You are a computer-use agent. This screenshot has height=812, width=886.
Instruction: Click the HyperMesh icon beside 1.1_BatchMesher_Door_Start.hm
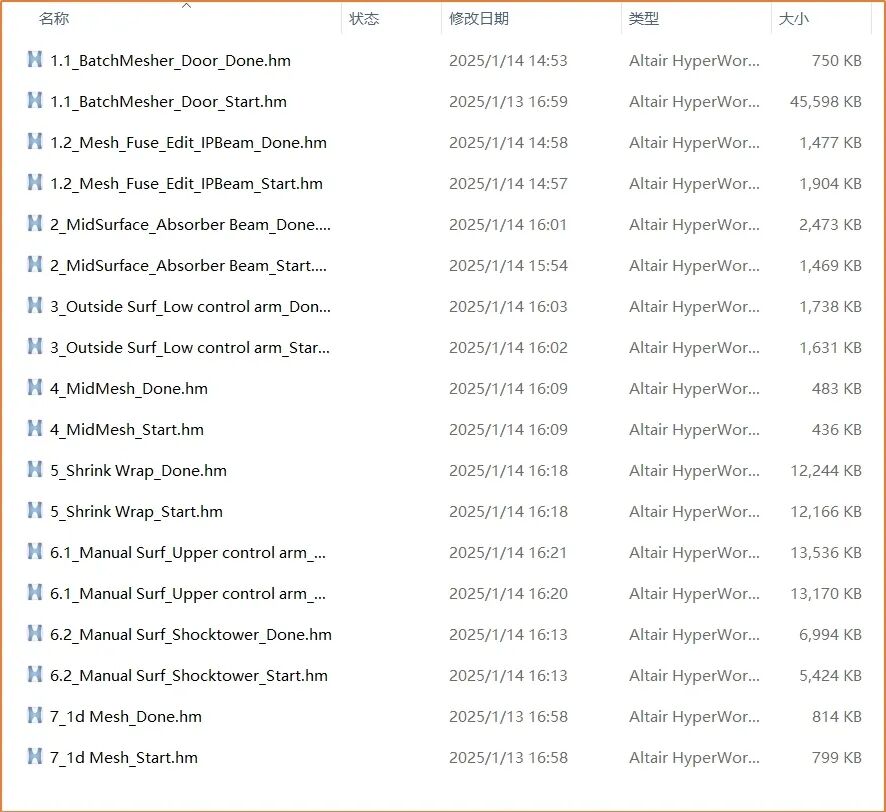coord(35,101)
